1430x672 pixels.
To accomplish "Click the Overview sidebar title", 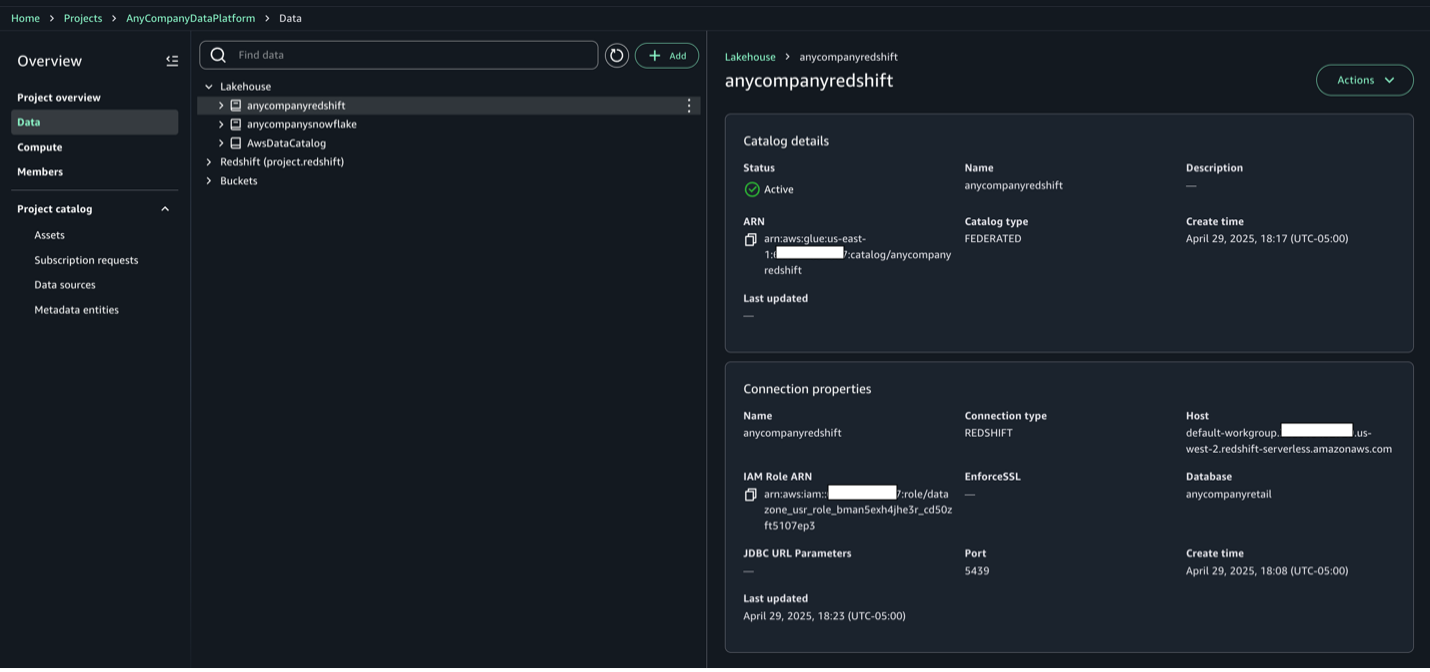I will click(50, 61).
